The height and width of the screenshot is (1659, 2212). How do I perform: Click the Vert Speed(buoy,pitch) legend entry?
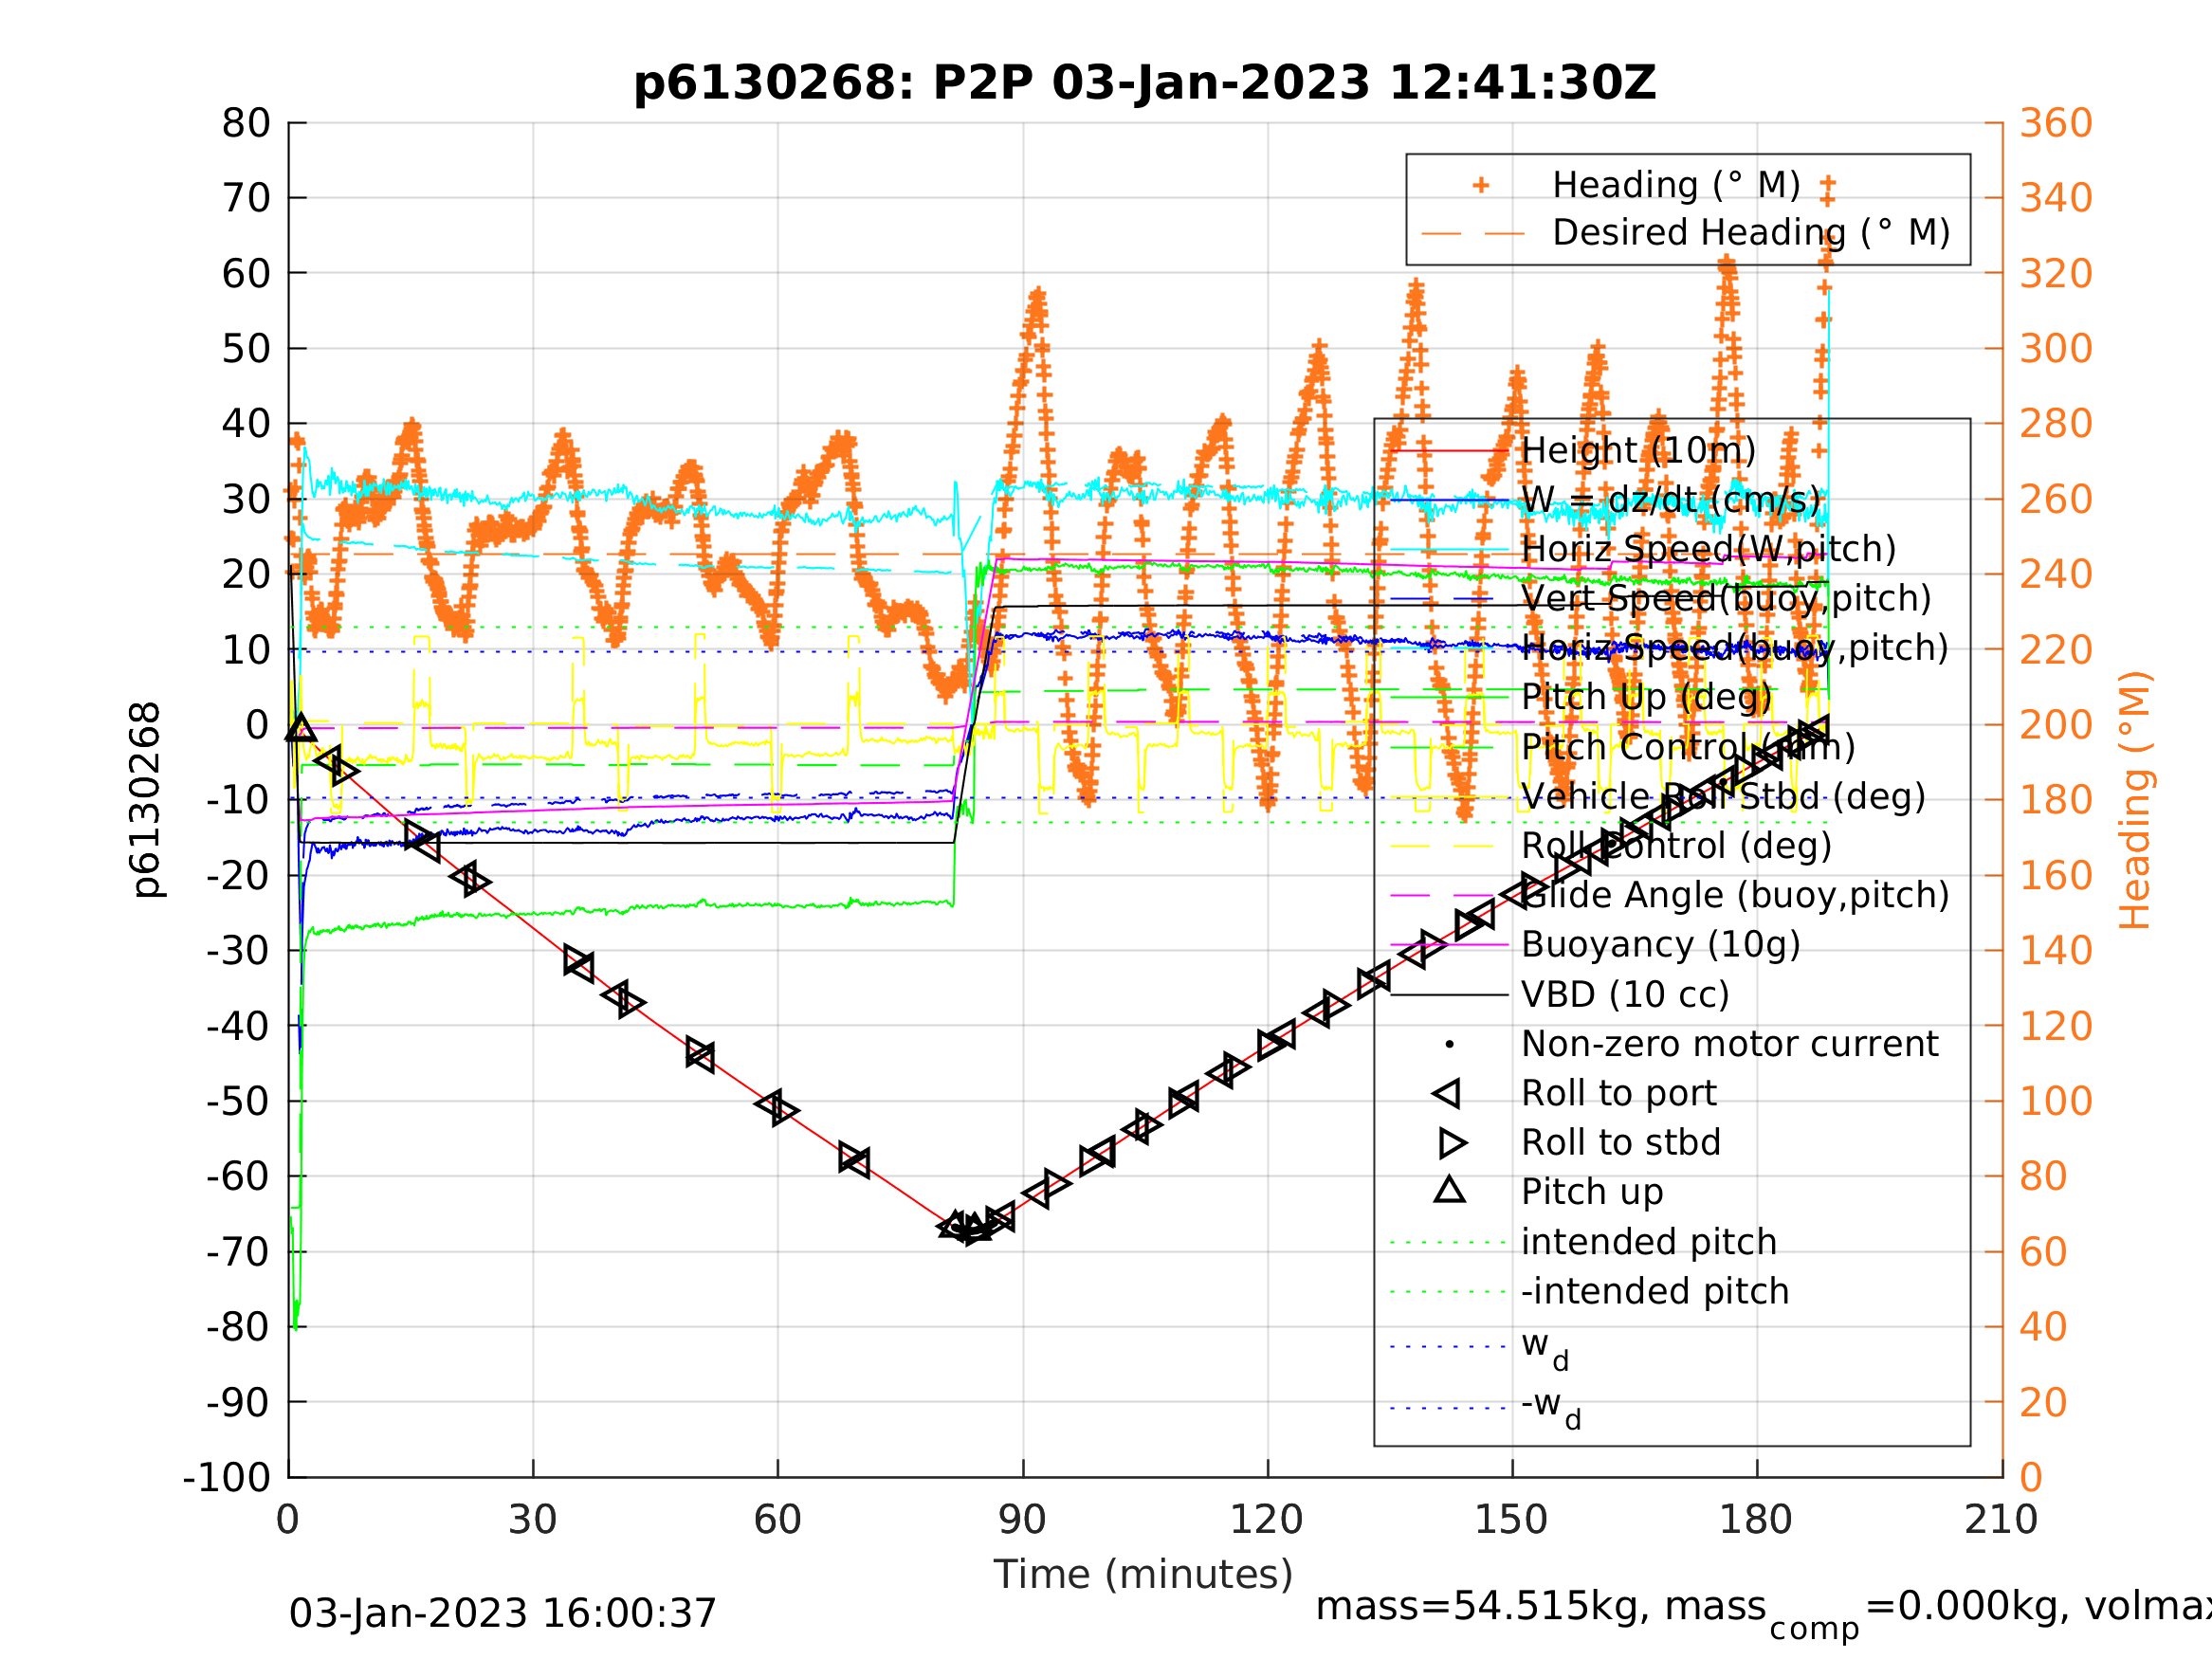(1726, 598)
